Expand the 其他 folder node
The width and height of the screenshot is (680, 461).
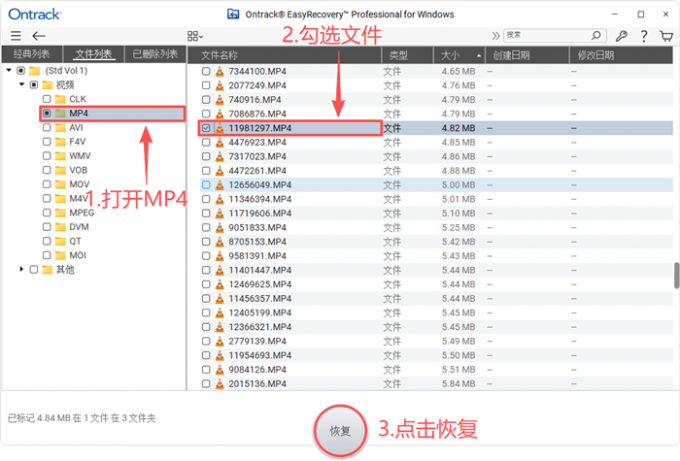click(x=22, y=269)
